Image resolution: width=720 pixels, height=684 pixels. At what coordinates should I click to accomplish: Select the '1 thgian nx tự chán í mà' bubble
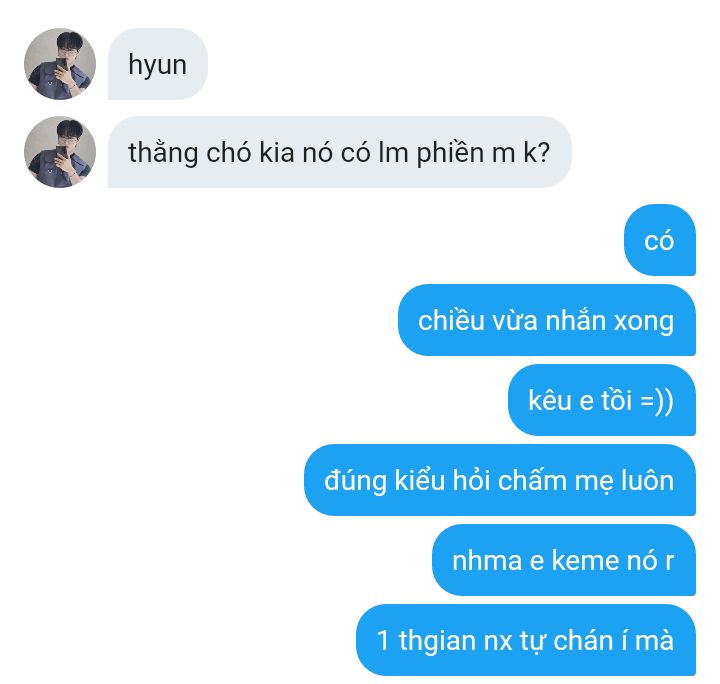point(526,640)
